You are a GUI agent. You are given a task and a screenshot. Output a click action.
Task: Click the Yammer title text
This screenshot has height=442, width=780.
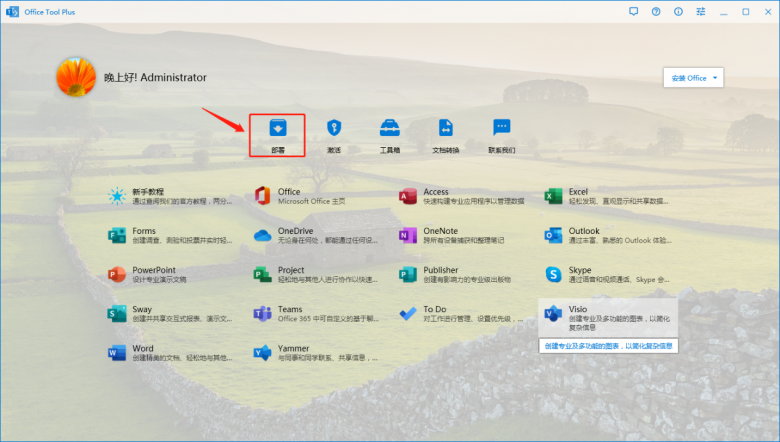click(293, 349)
